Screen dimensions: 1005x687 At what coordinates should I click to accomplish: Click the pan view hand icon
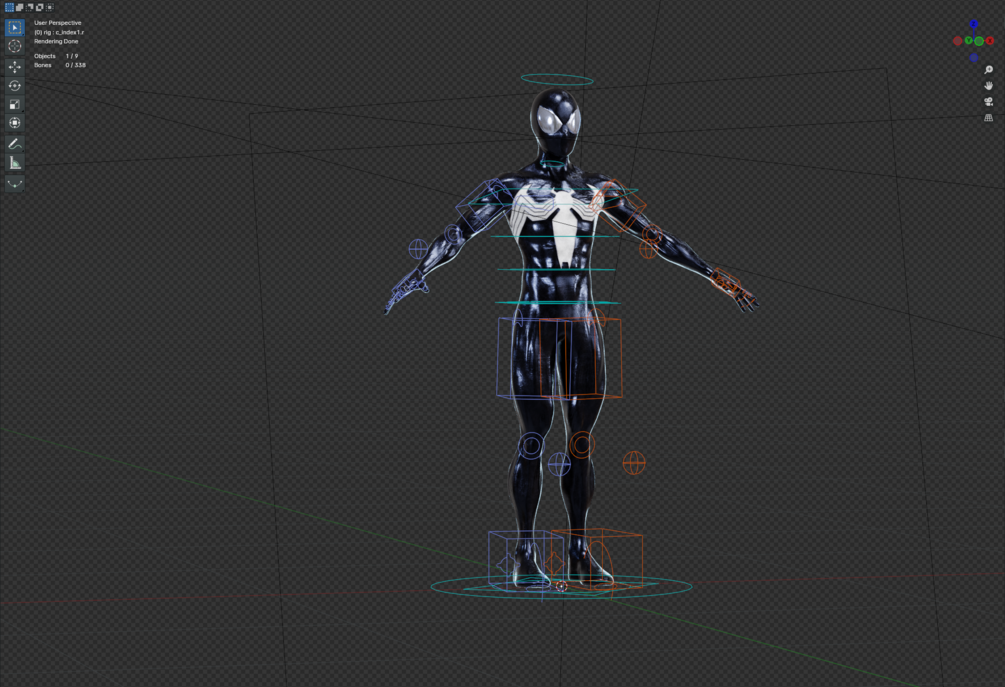point(988,86)
